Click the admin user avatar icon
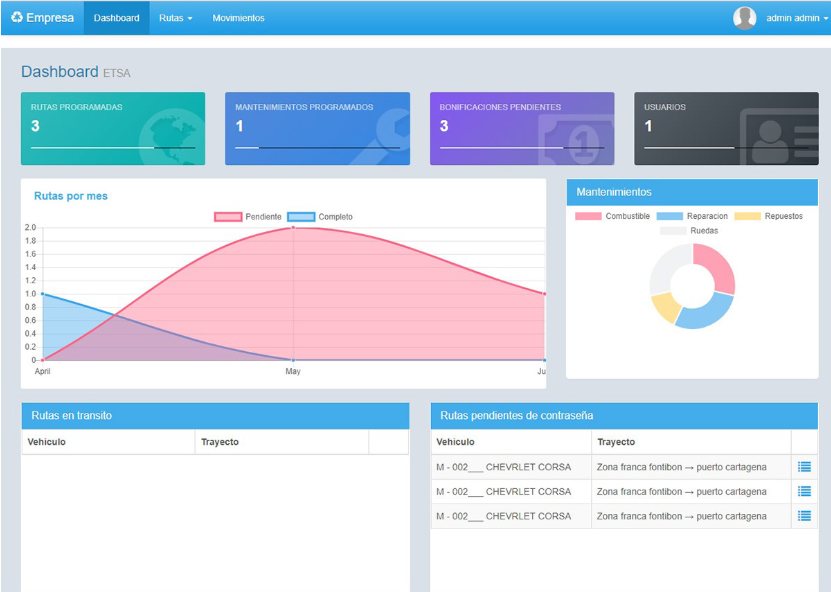This screenshot has width=831, height=592. (x=744, y=18)
